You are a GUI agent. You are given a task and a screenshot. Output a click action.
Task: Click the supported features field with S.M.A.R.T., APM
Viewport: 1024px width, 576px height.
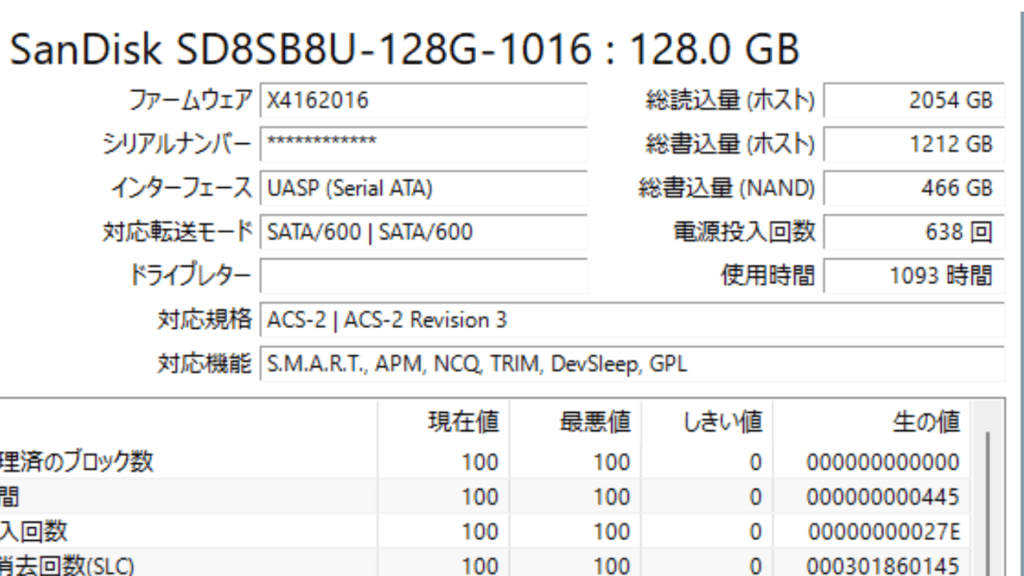click(x=630, y=364)
